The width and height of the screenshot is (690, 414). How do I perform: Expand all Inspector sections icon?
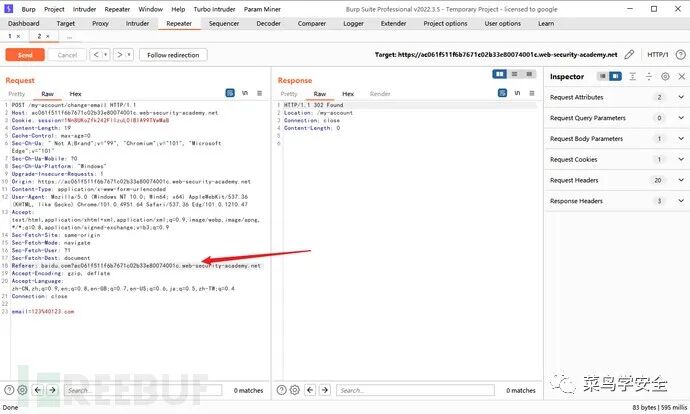[x=632, y=77]
